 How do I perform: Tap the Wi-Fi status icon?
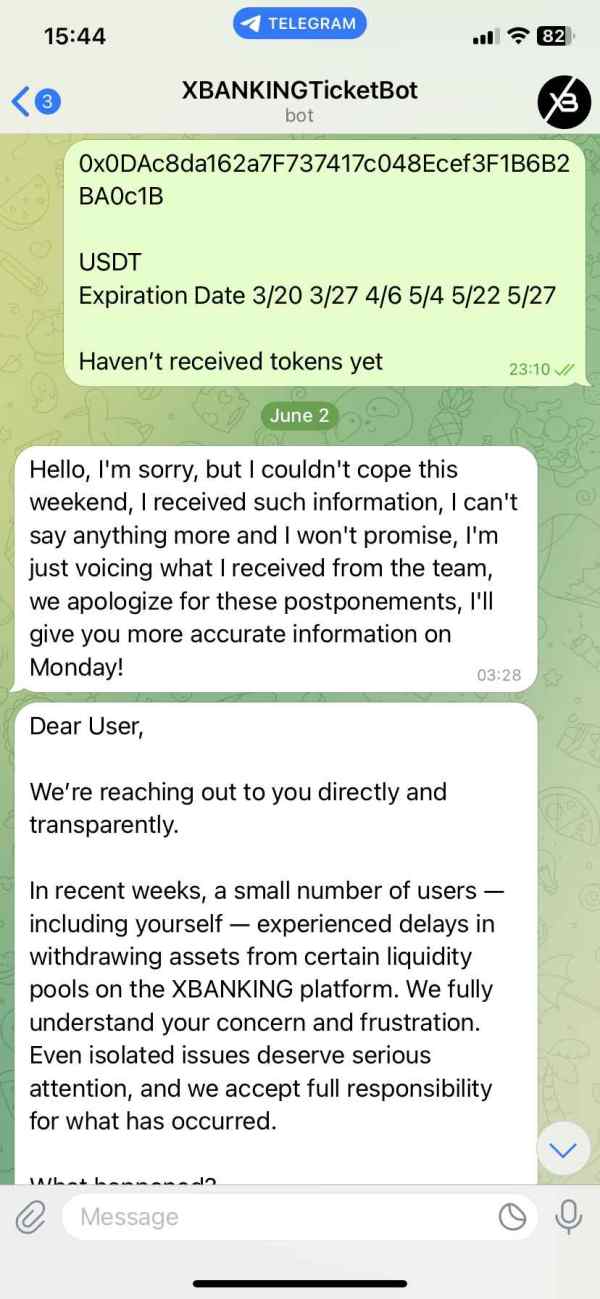pyautogui.click(x=517, y=36)
